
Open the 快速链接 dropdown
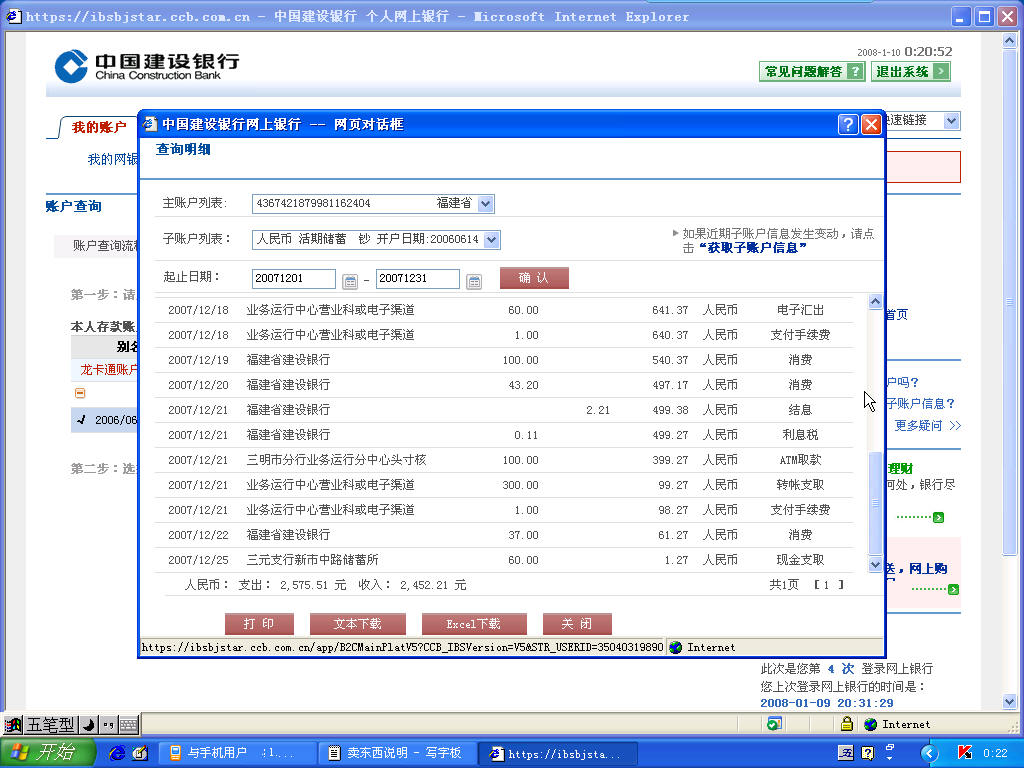coord(952,120)
